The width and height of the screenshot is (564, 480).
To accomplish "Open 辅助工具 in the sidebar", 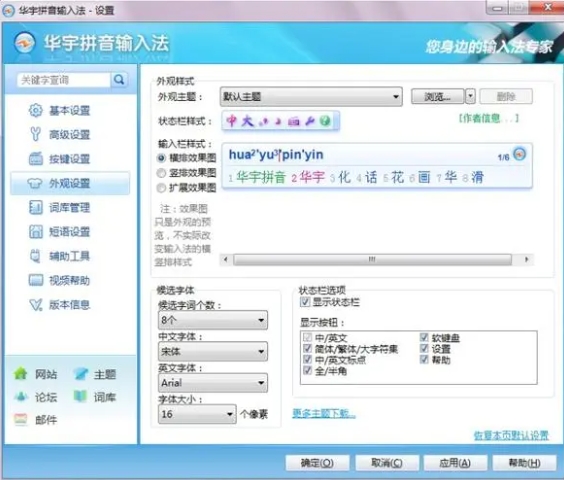I will point(70,256).
